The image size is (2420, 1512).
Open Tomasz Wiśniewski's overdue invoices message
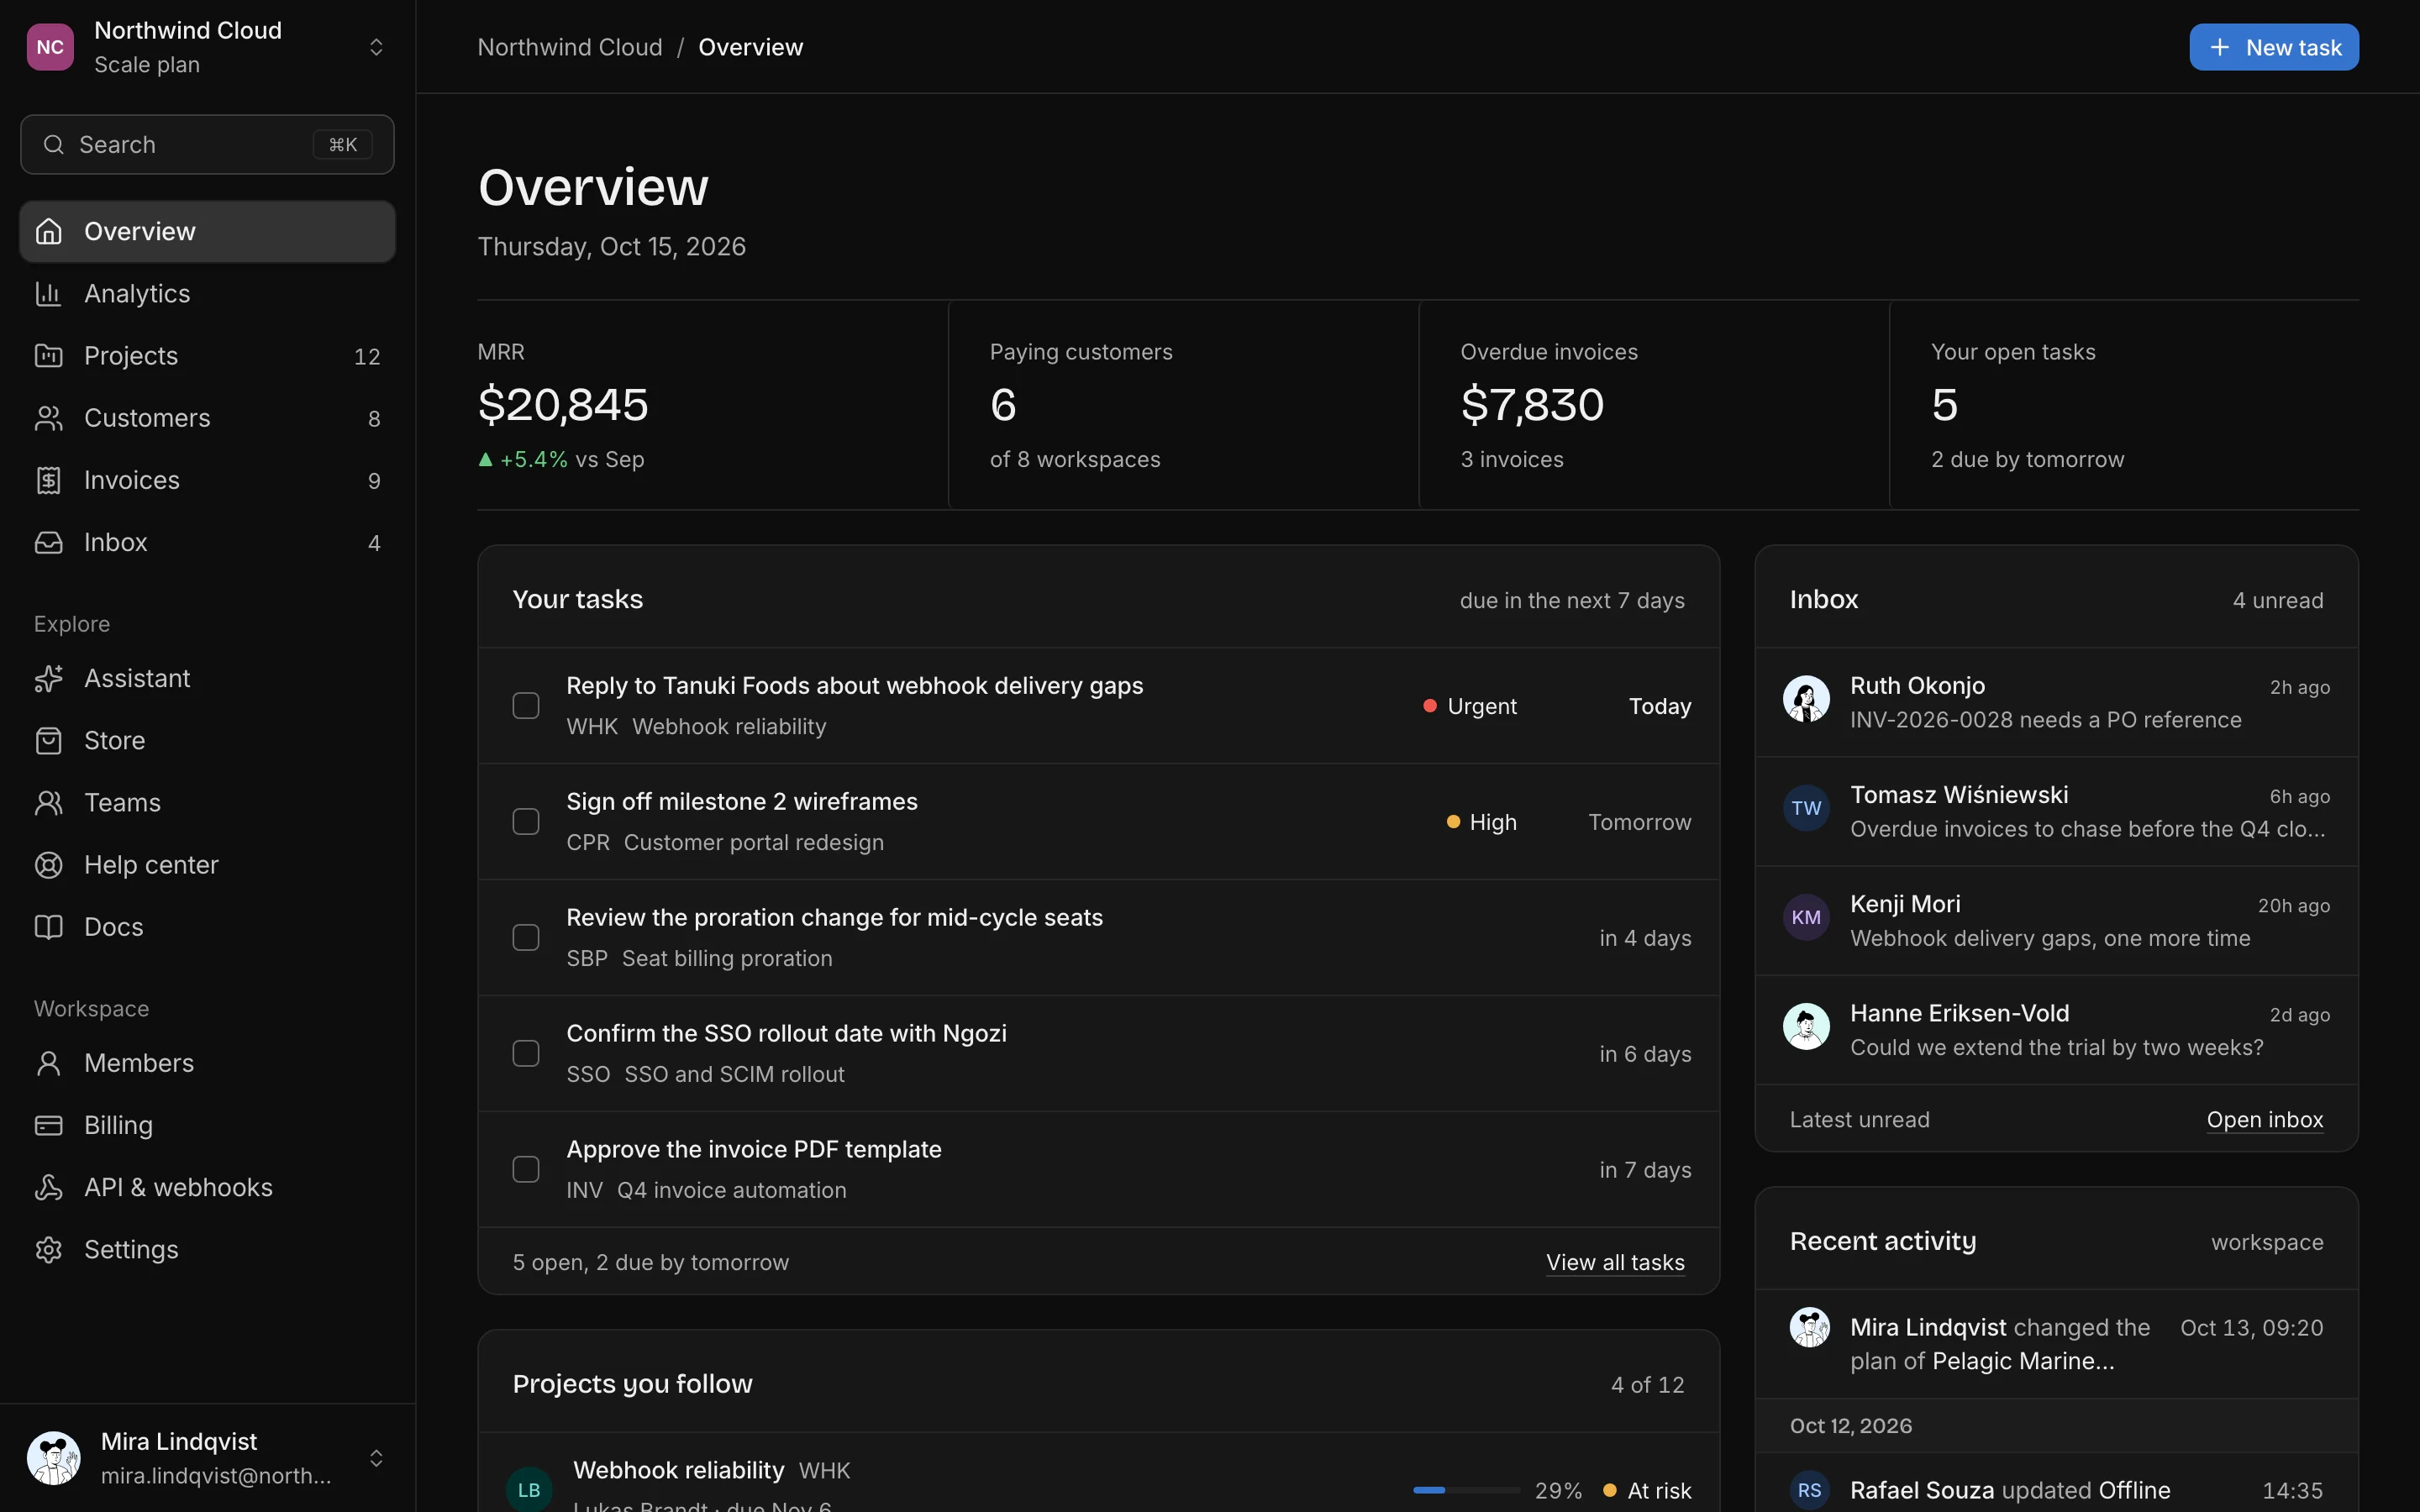tap(2056, 811)
